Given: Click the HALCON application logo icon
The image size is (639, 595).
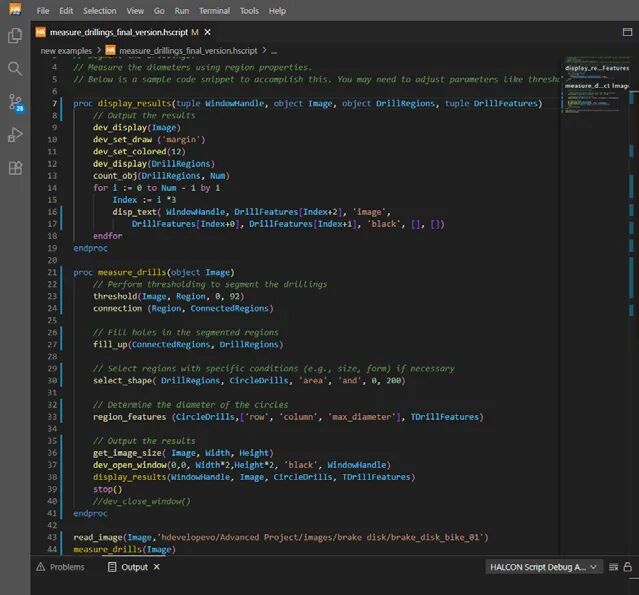Looking at the screenshot, I should pyautogui.click(x=15, y=10).
